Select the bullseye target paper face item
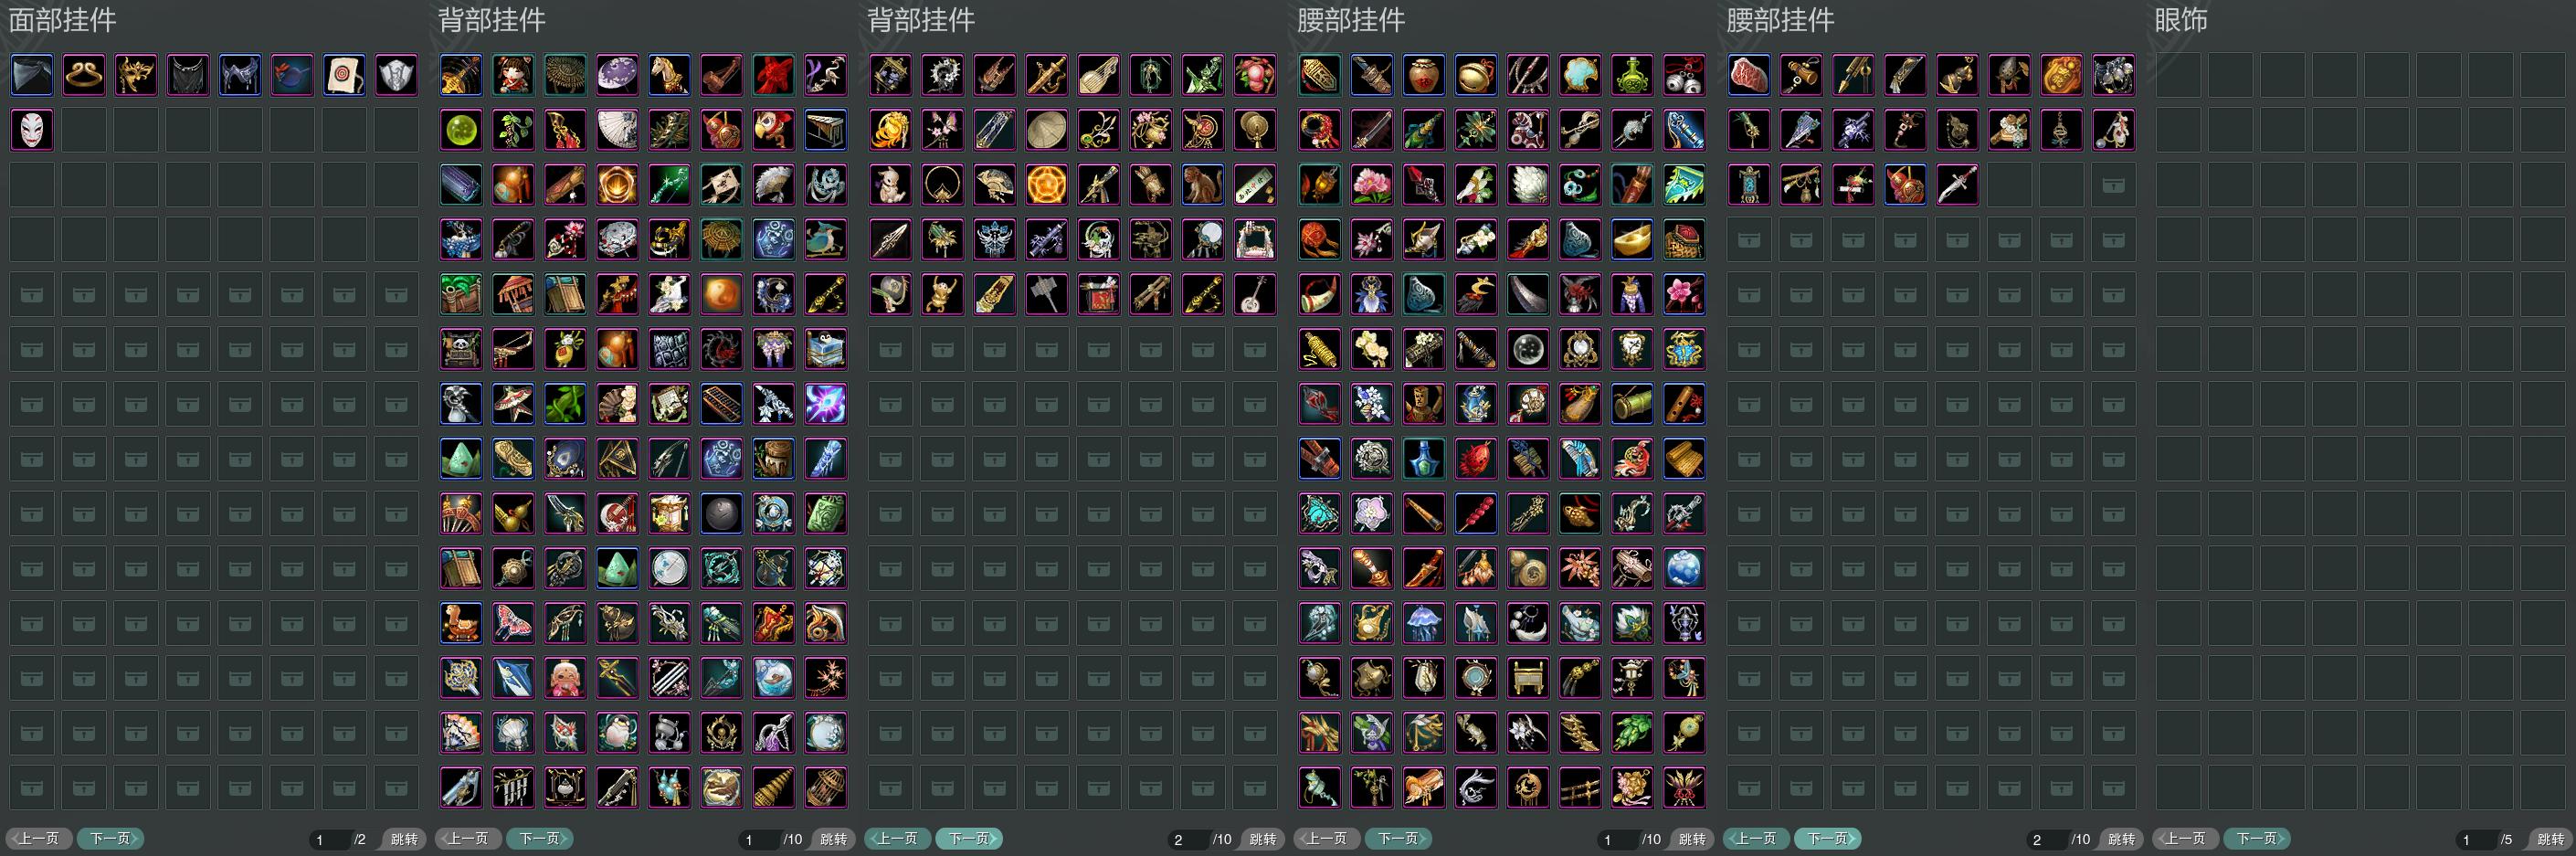Image resolution: width=2576 pixels, height=856 pixels. [x=344, y=75]
